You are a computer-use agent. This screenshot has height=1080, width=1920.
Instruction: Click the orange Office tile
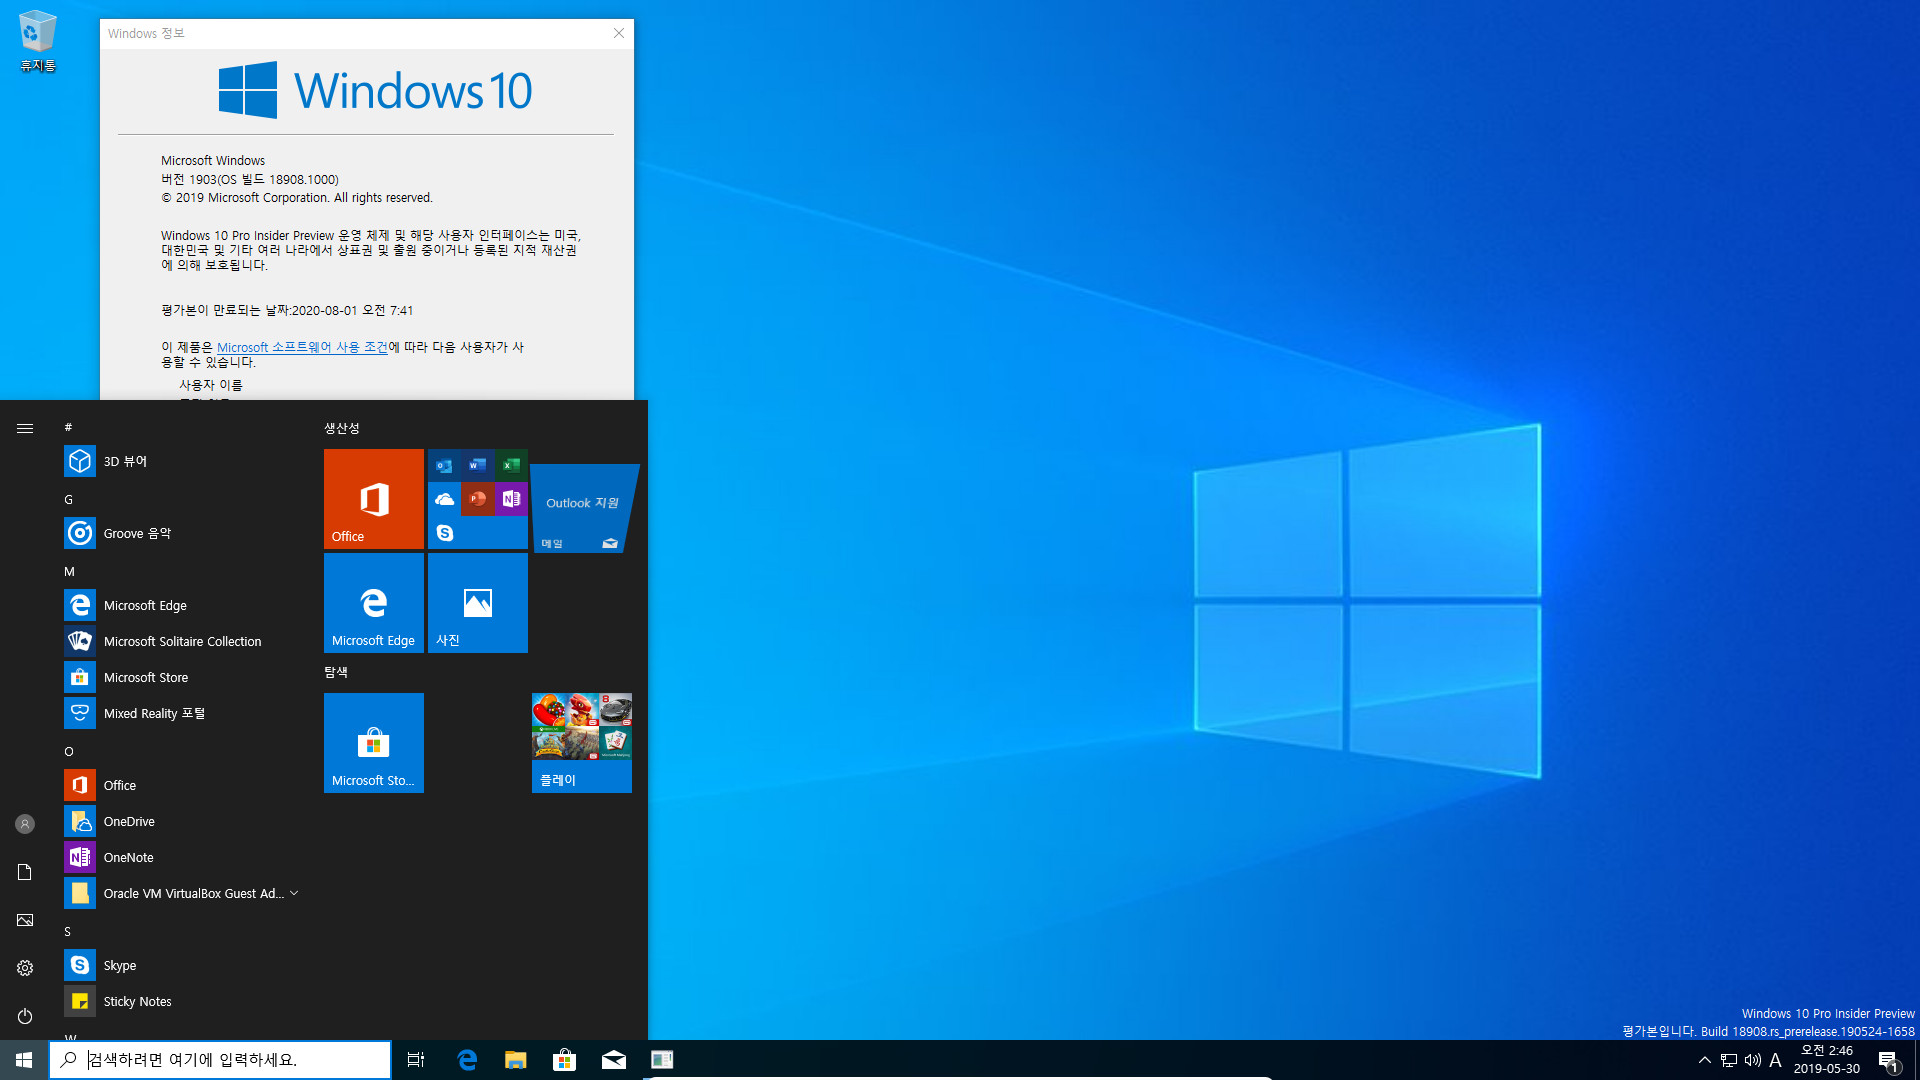374,499
